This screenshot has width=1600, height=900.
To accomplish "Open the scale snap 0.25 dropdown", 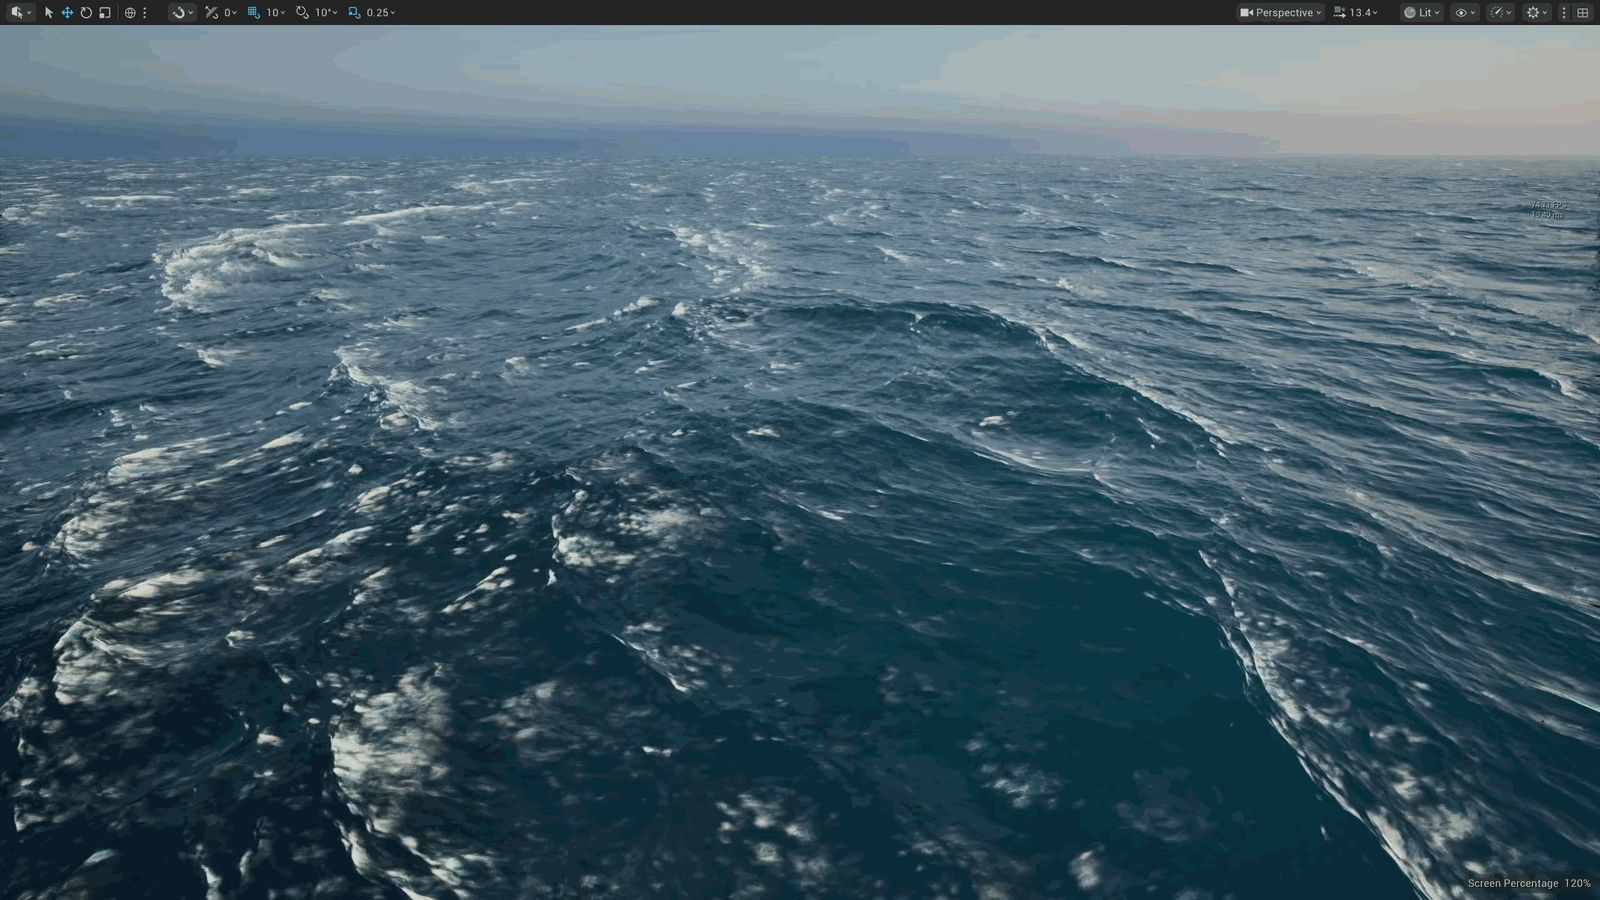I will (x=381, y=13).
